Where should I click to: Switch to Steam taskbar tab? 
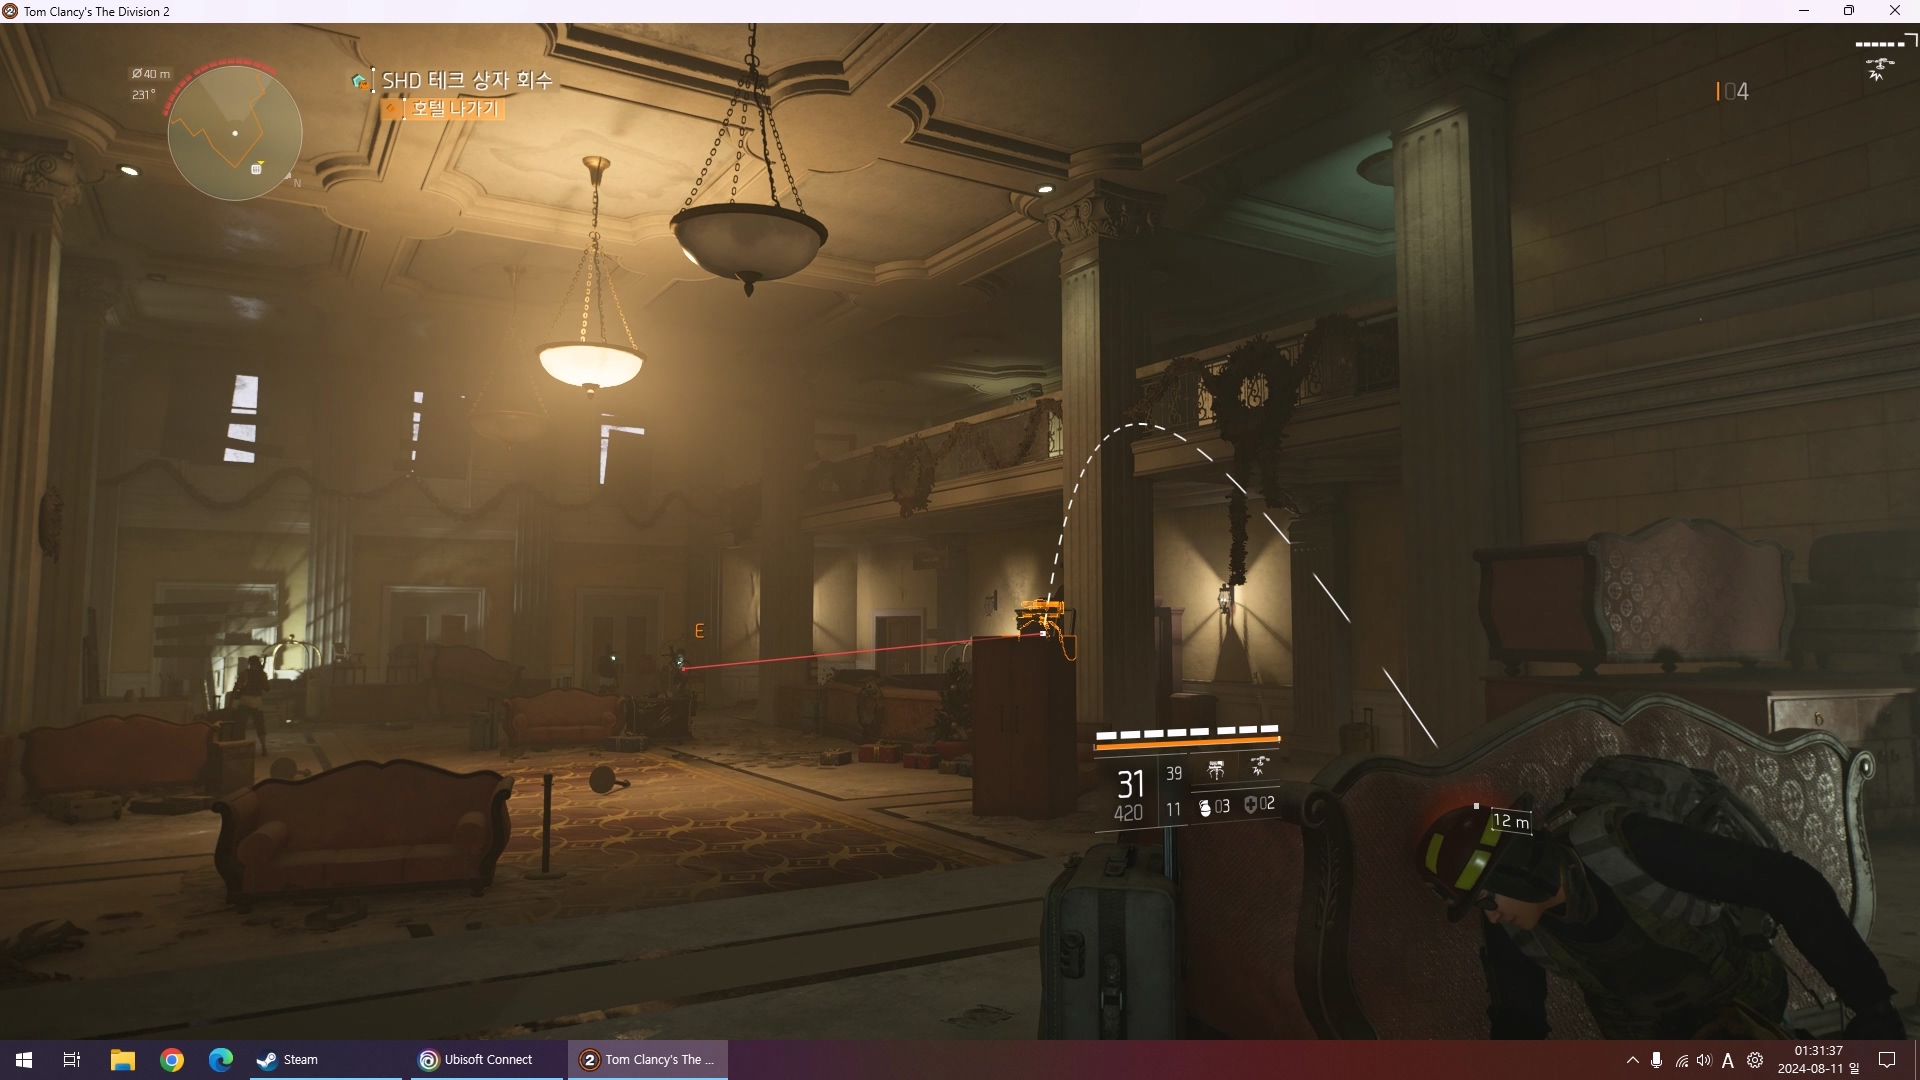pos(288,1060)
